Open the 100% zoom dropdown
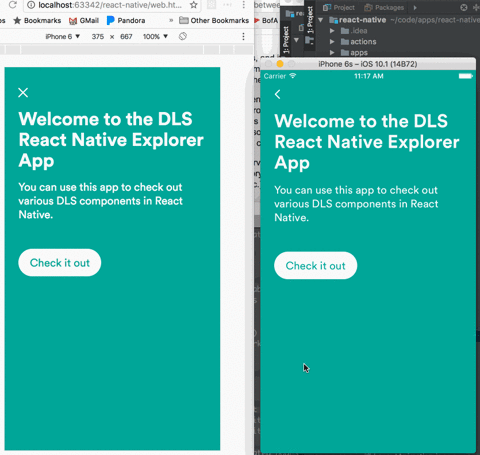This screenshot has width=480, height=455. pyautogui.click(x=155, y=36)
